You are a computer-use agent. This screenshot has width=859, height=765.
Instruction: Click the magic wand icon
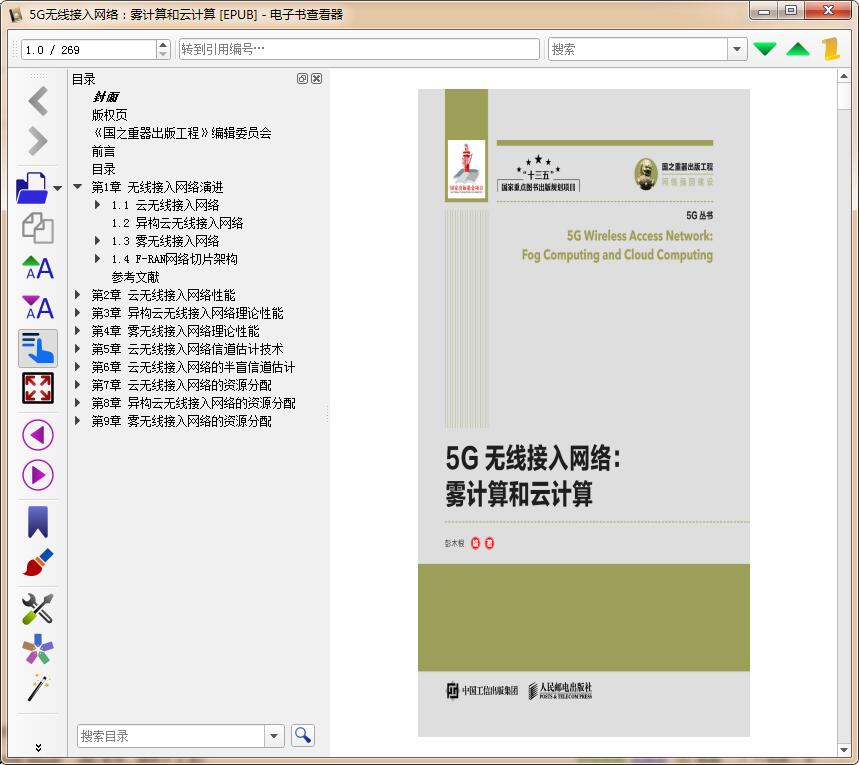38,688
